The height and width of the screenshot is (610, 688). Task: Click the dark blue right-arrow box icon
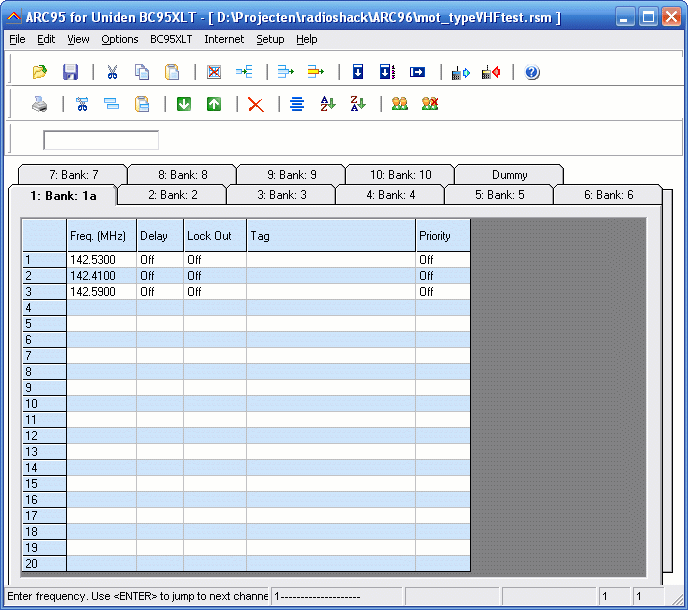(x=417, y=72)
